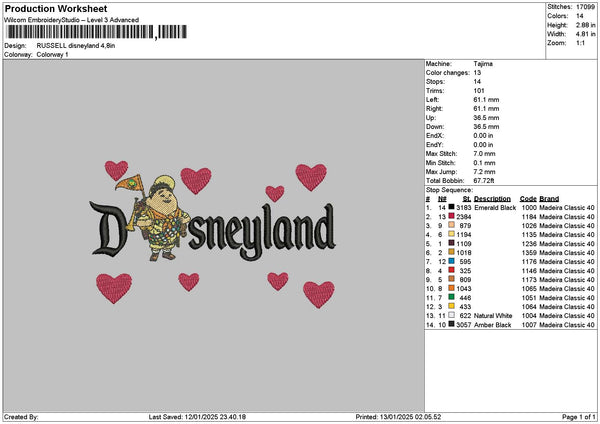Click the Stitches value '17099'

point(585,7)
